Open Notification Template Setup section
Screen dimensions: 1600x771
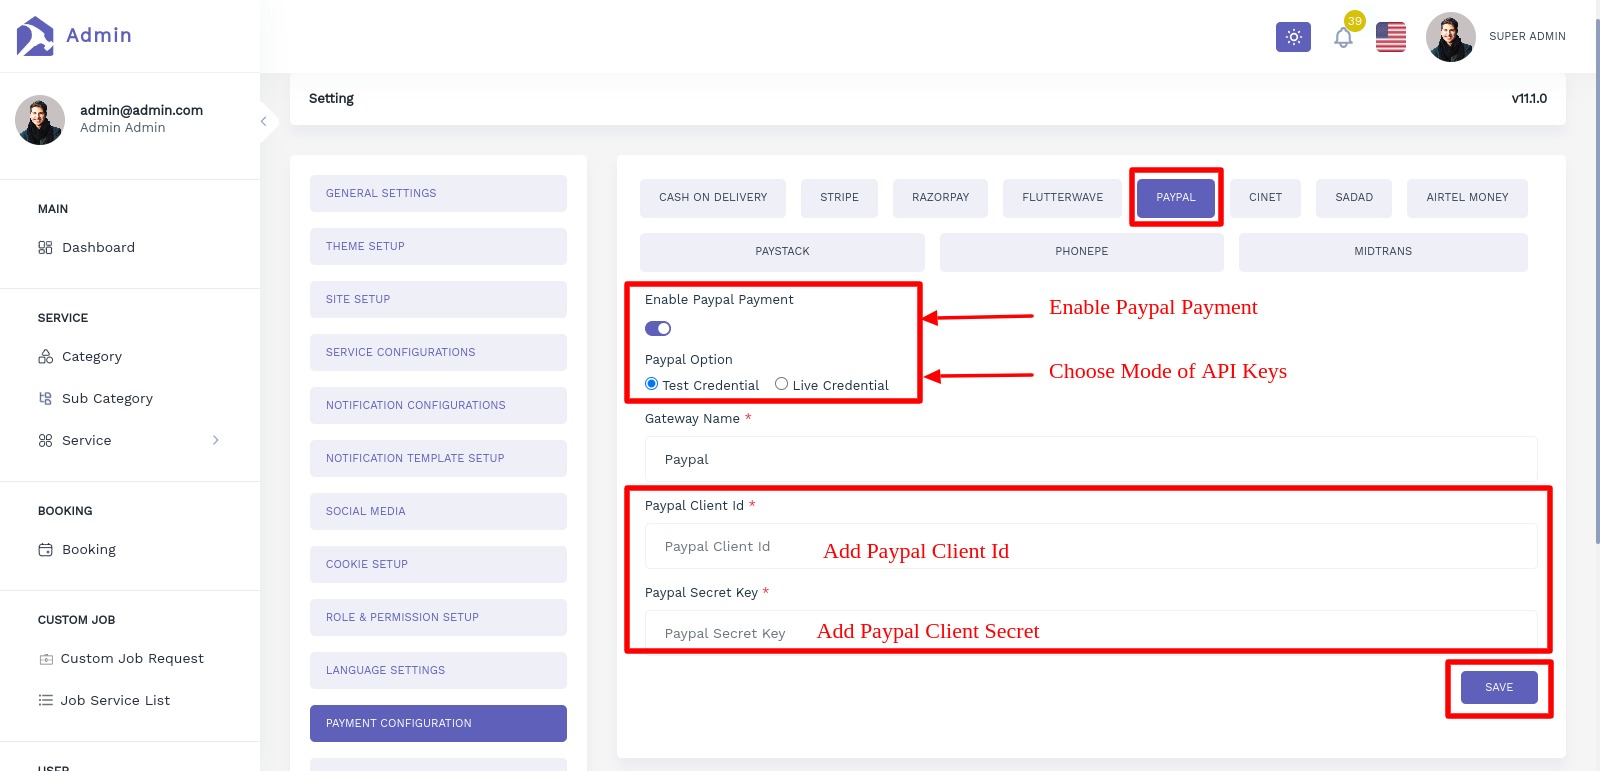coord(438,458)
